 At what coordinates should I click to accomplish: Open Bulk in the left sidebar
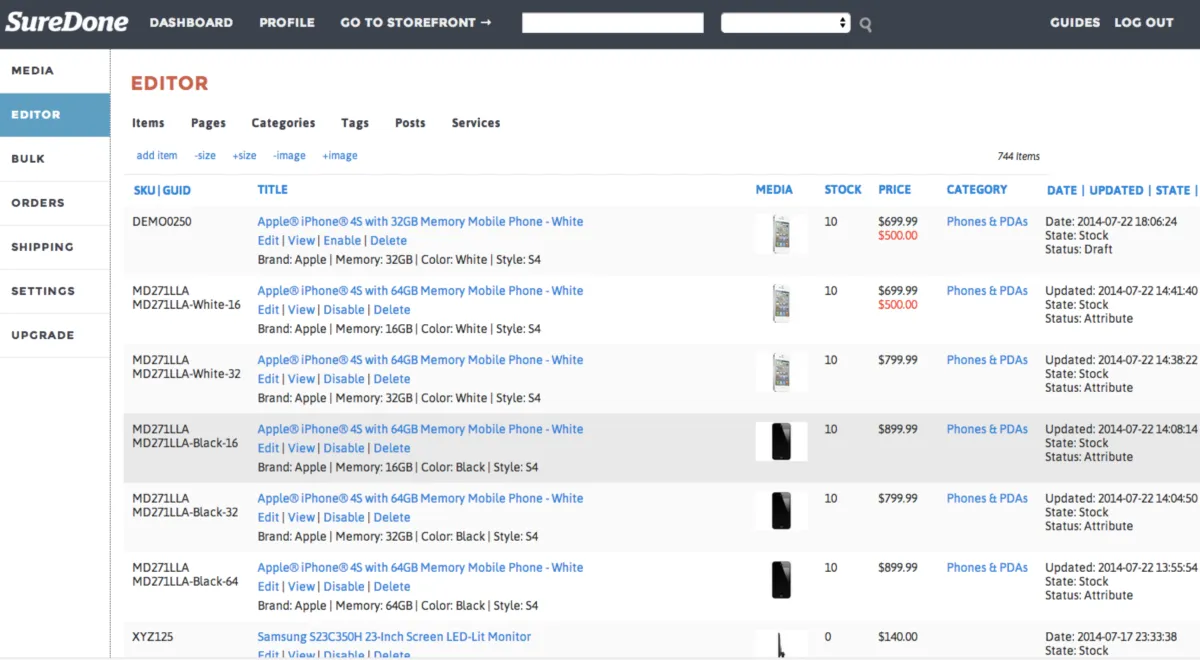click(28, 159)
